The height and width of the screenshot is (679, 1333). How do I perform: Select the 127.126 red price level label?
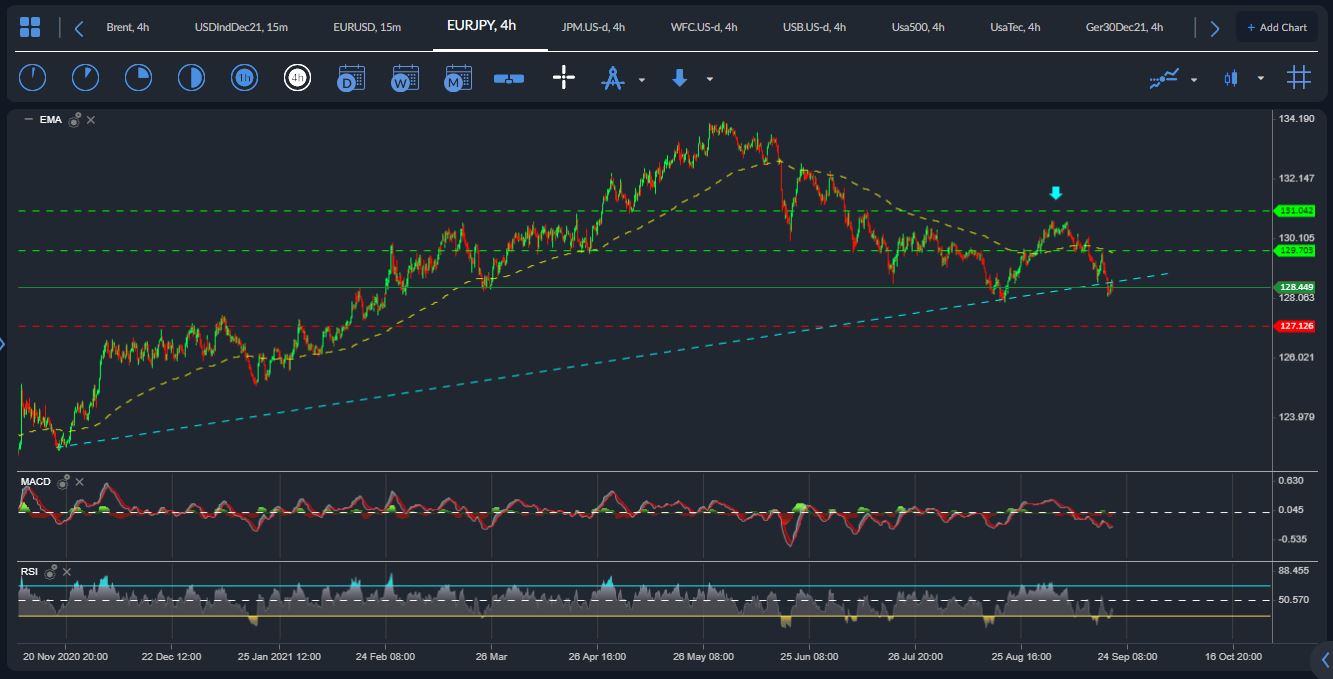(x=1294, y=326)
